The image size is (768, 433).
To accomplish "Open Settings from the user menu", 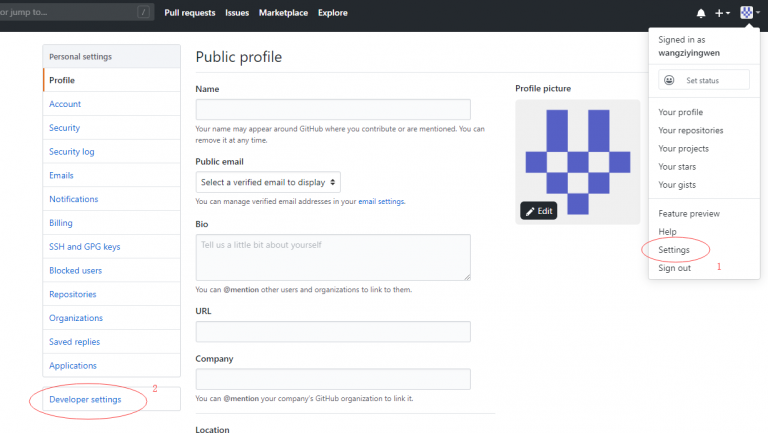I will click(x=674, y=249).
